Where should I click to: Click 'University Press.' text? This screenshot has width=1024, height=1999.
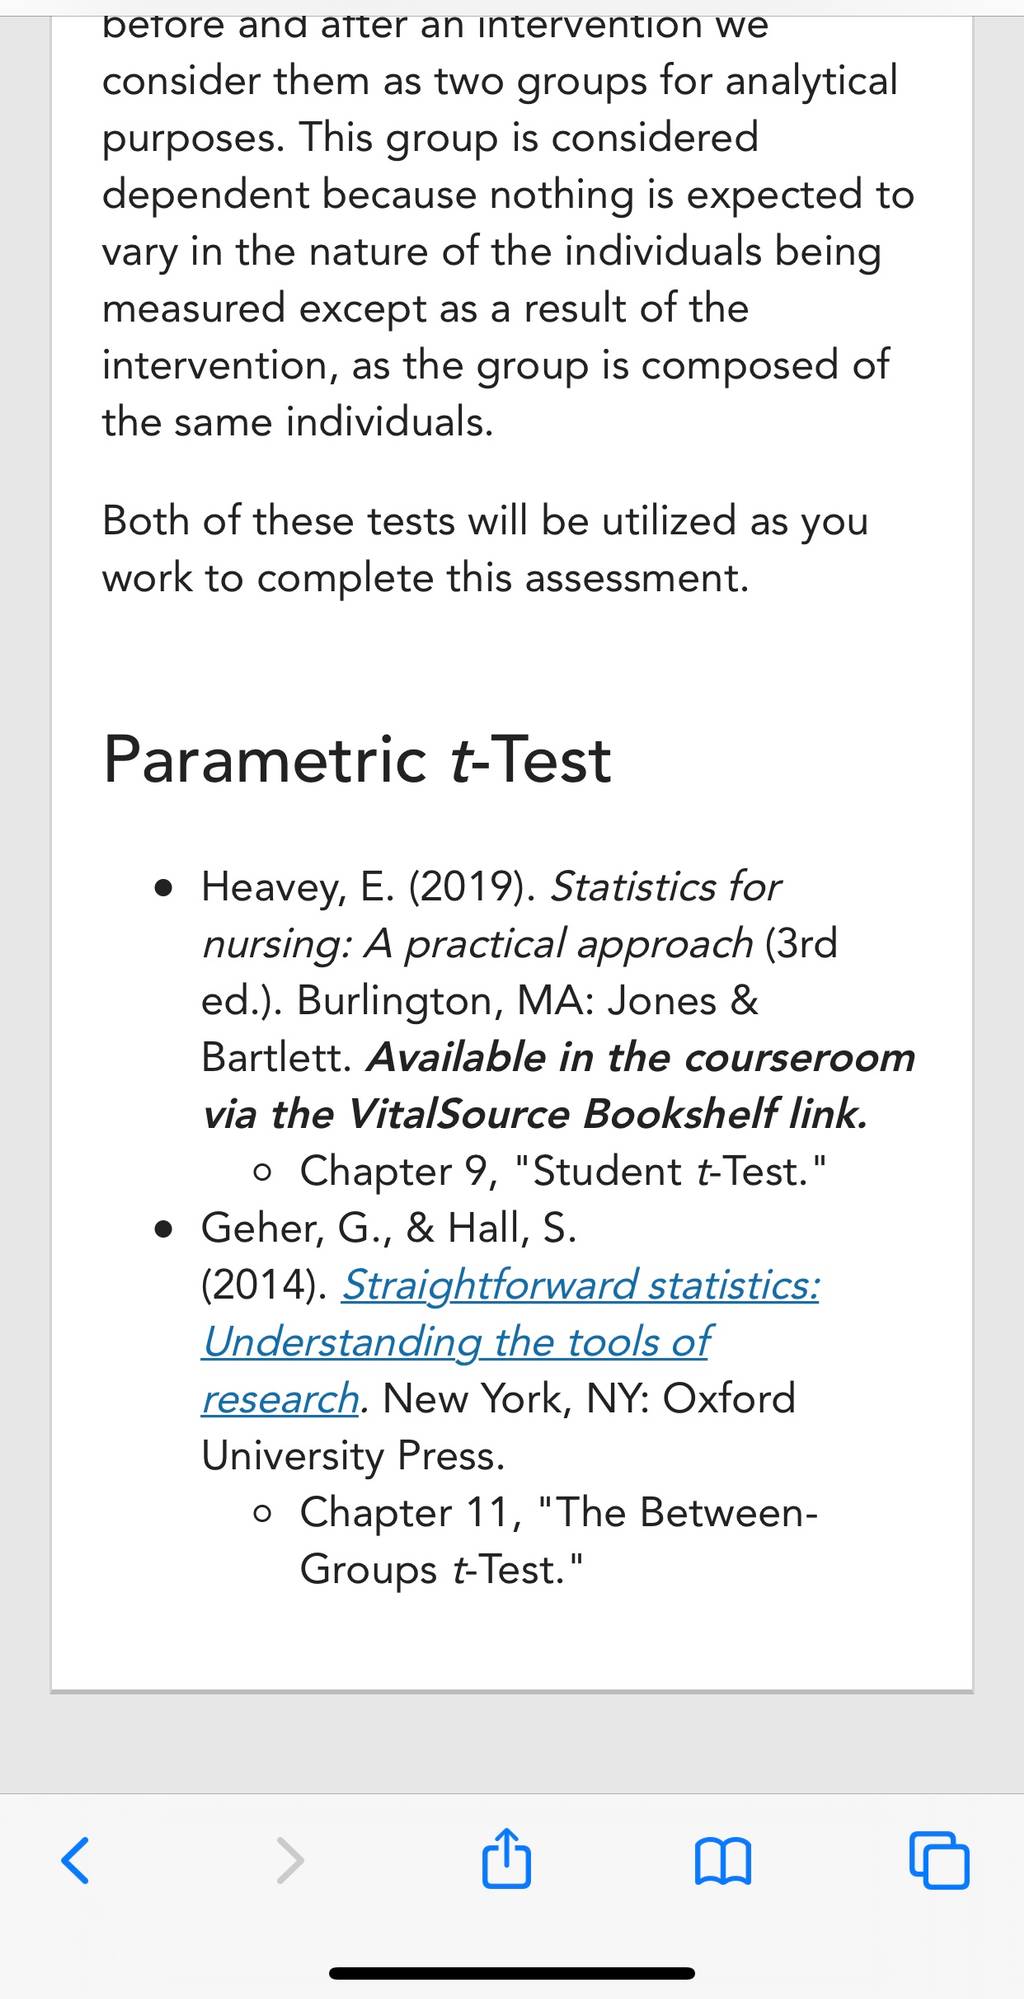353,1456
